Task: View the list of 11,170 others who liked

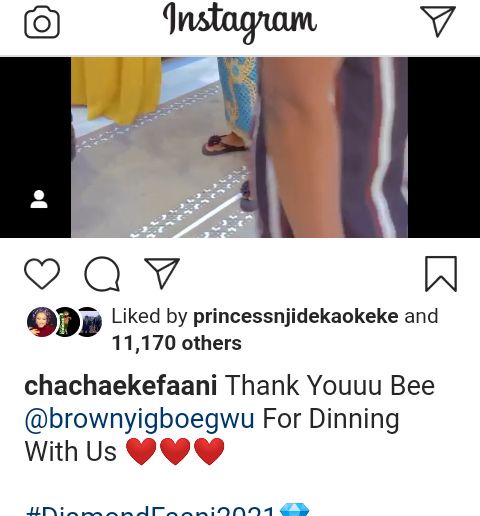Action: (177, 343)
